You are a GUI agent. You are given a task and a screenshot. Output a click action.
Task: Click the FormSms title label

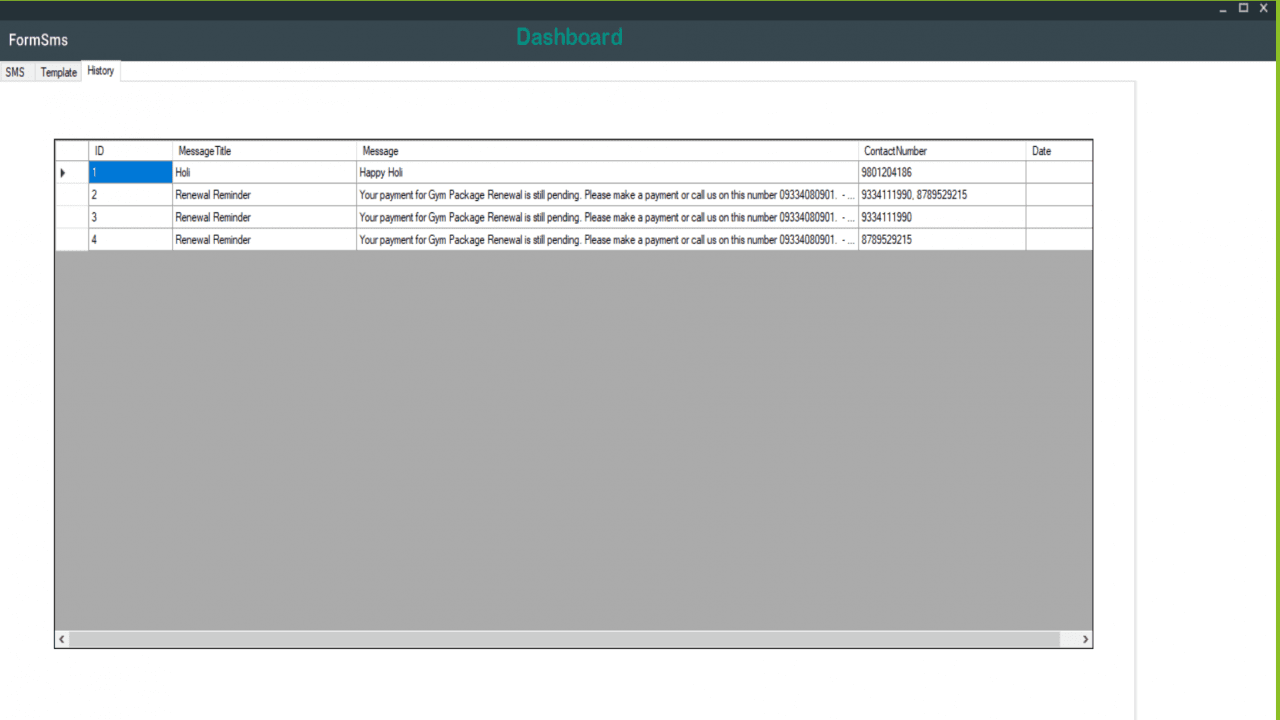[38, 40]
